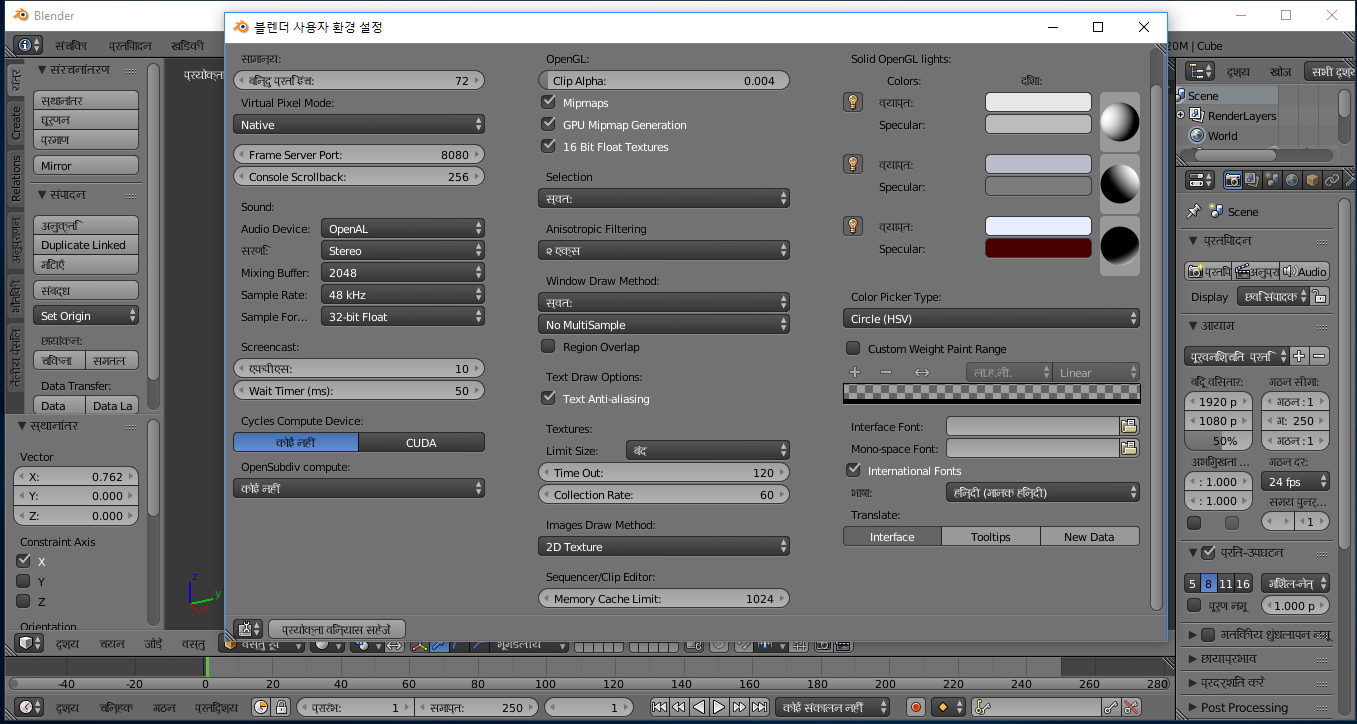The width and height of the screenshot is (1357, 724).
Task: Click the red auto-keyframe record button
Action: 915,707
